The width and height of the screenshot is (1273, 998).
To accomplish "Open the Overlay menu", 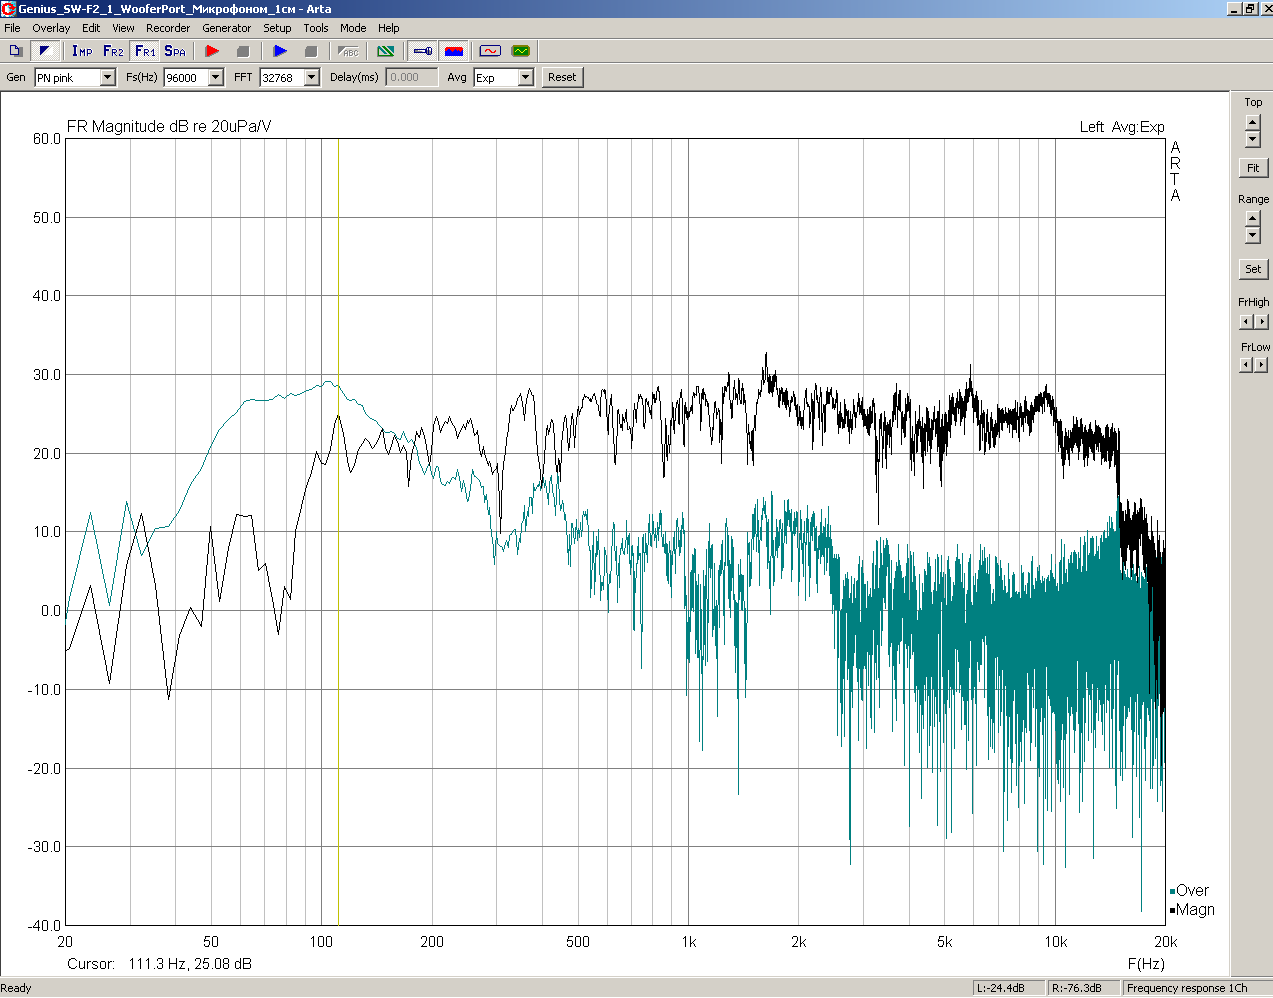I will pos(51,28).
